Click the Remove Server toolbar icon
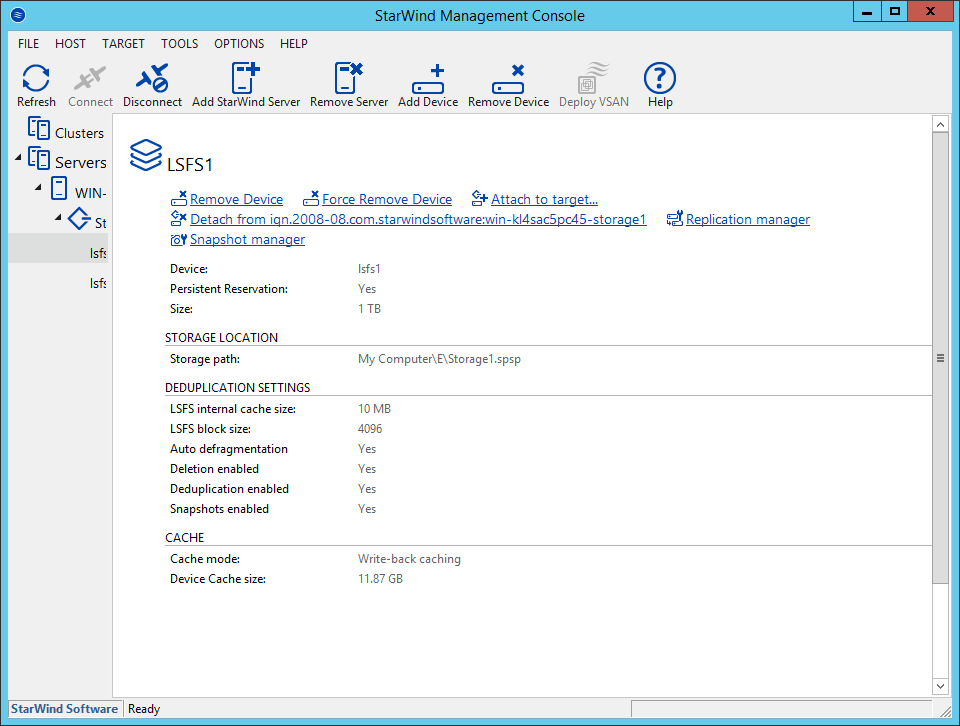Viewport: 960px width, 726px height. pos(348,78)
